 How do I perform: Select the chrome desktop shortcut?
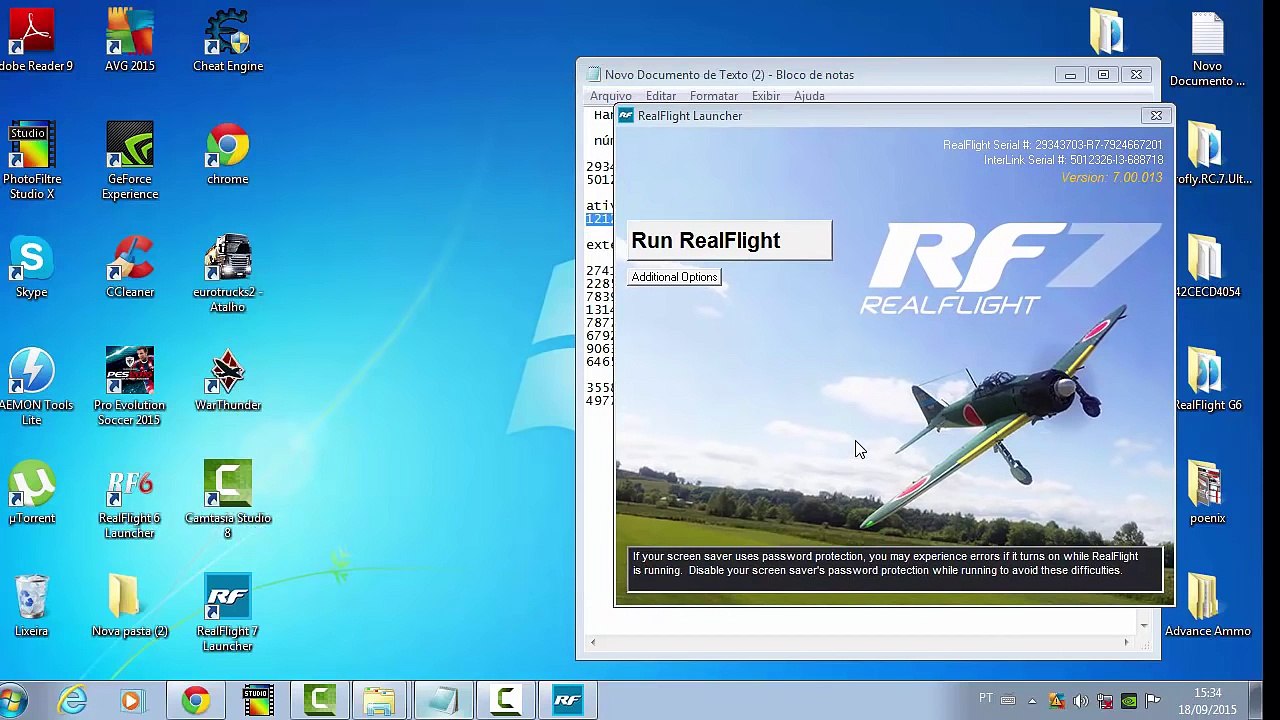pyautogui.click(x=228, y=155)
